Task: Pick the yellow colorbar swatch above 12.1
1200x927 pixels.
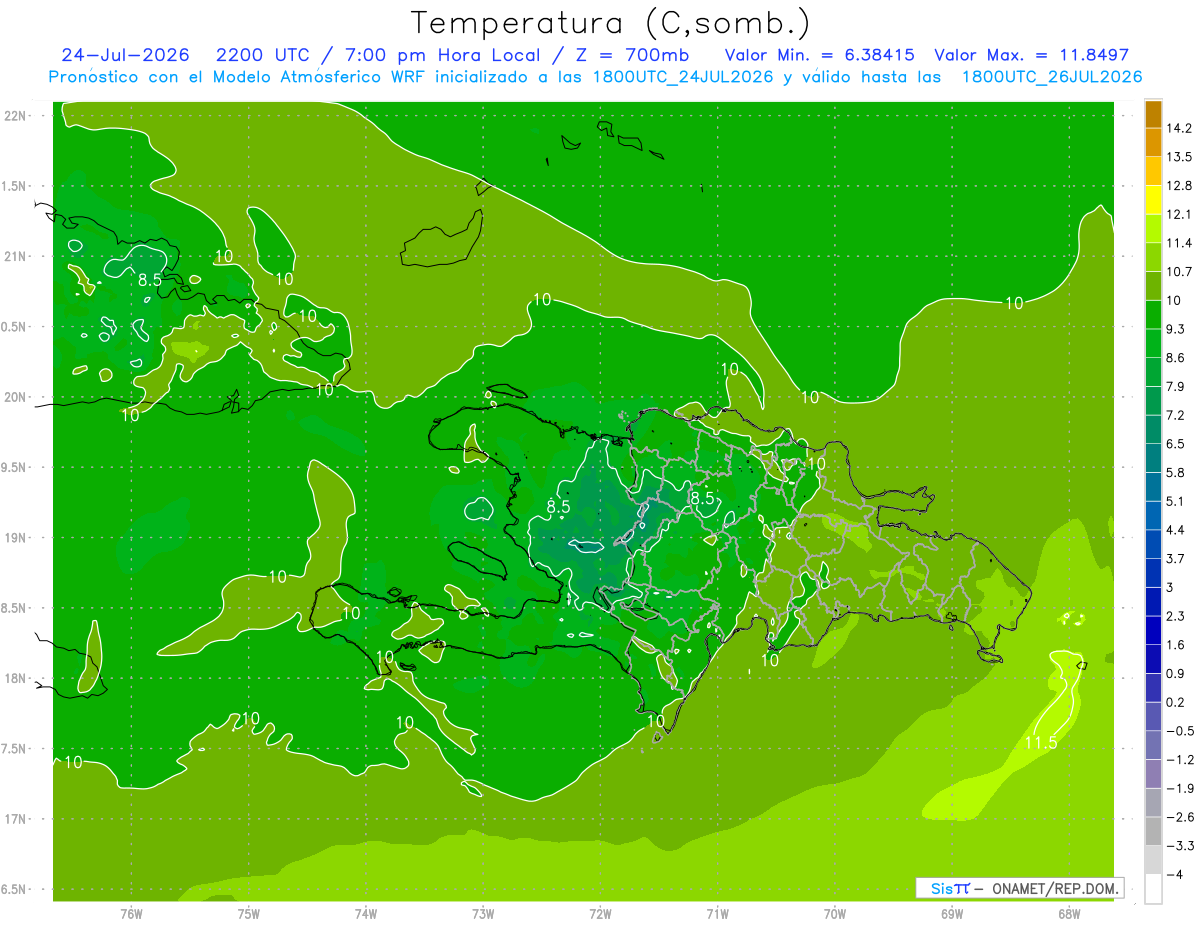Action: [x=1153, y=200]
